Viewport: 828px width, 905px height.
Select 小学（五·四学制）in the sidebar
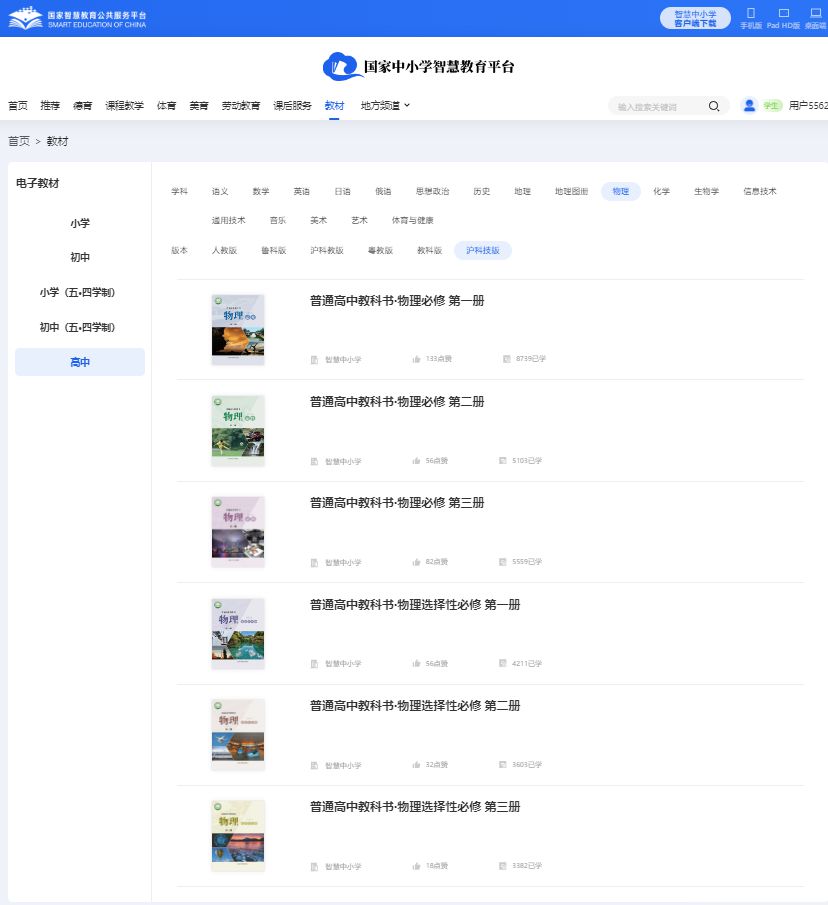[x=79, y=292]
